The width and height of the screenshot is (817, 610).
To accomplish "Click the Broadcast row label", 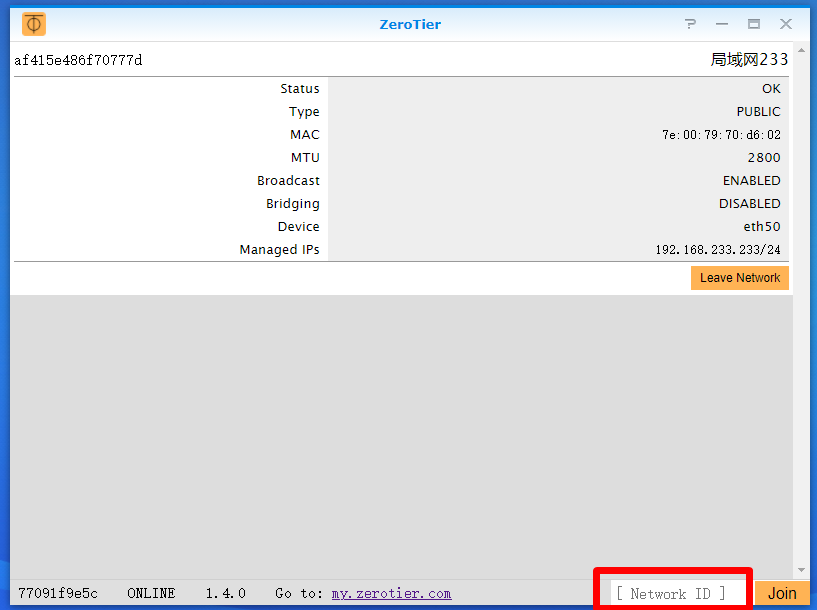I will tap(288, 181).
